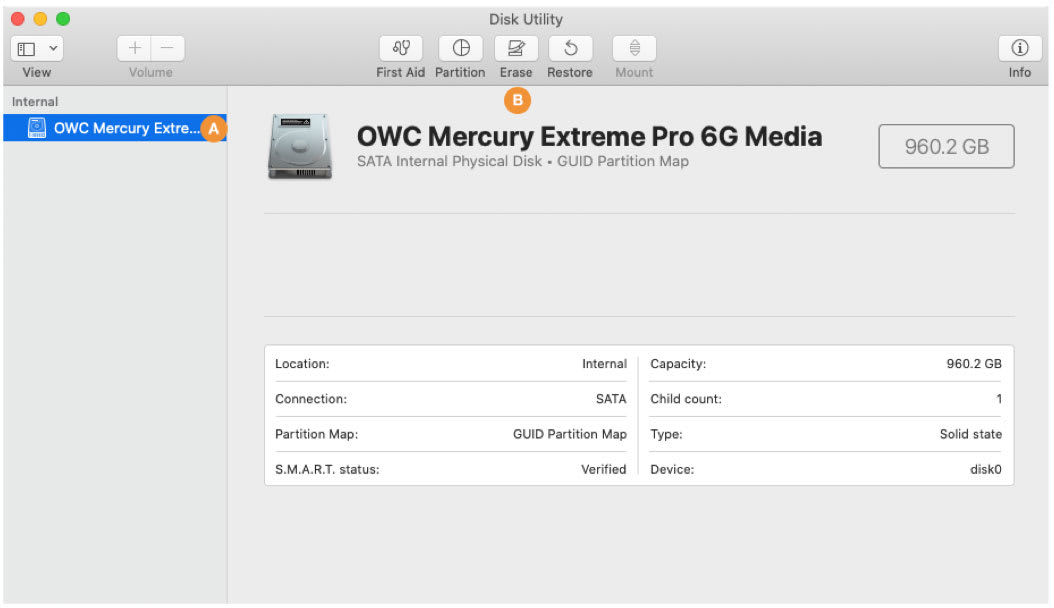
Task: Click the Solid state type value
Action: pos(970,434)
